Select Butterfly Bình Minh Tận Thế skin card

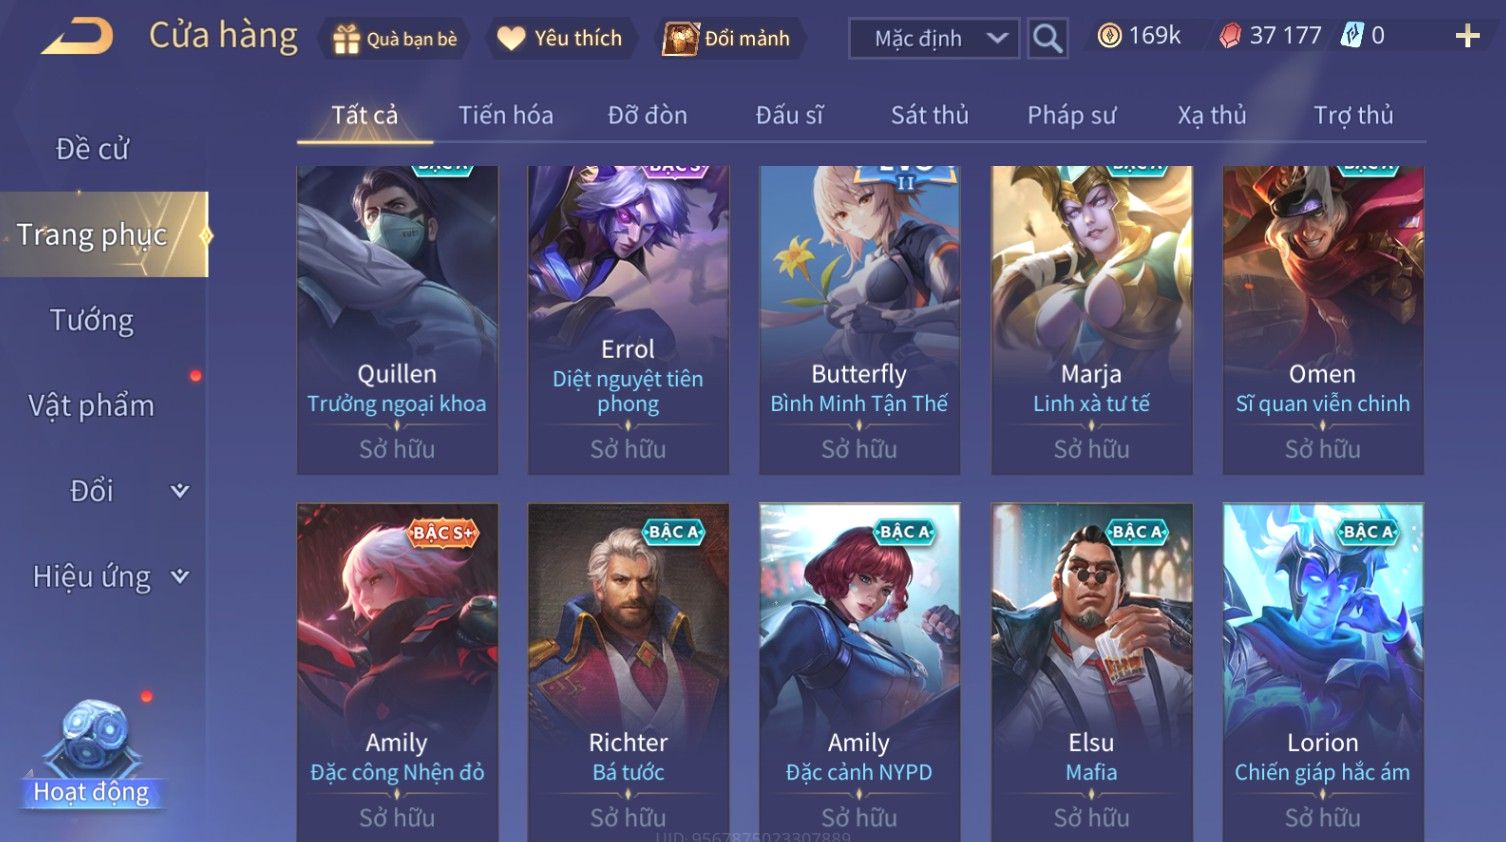point(859,320)
